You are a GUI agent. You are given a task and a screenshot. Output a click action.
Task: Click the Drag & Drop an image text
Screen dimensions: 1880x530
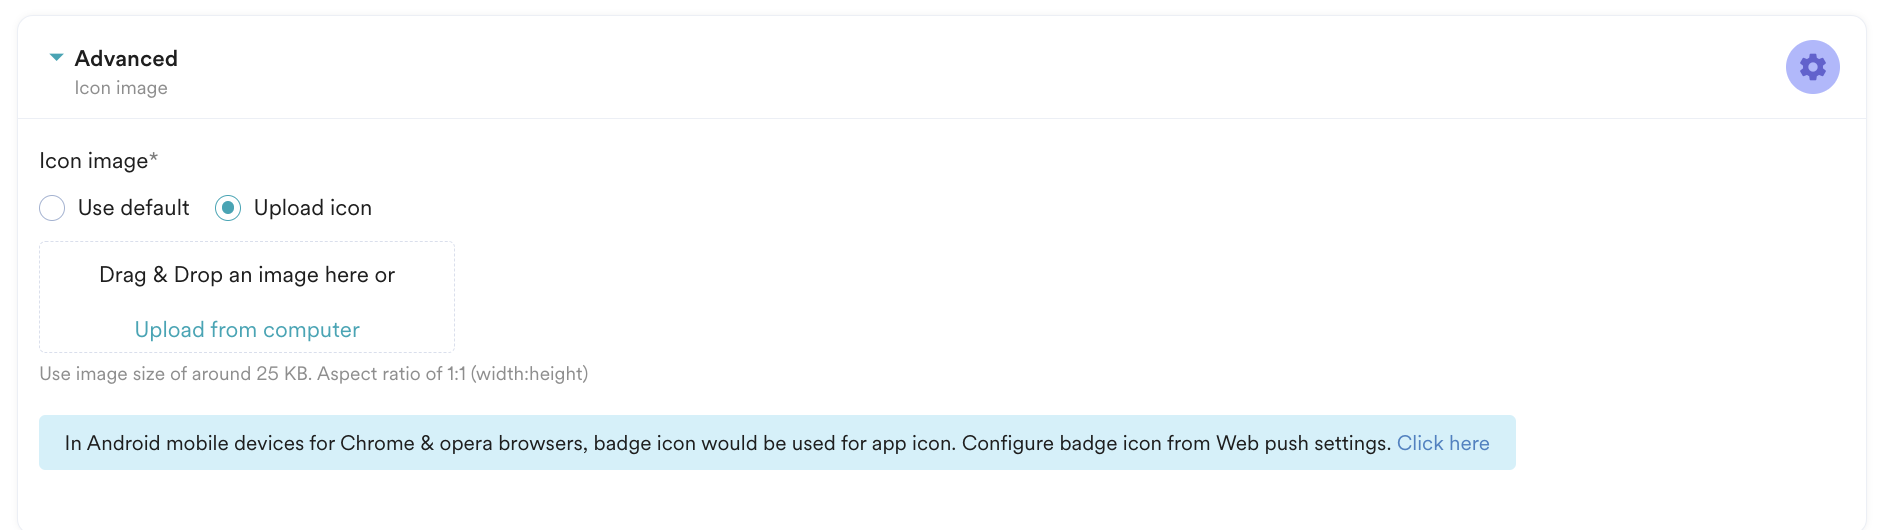pos(247,275)
